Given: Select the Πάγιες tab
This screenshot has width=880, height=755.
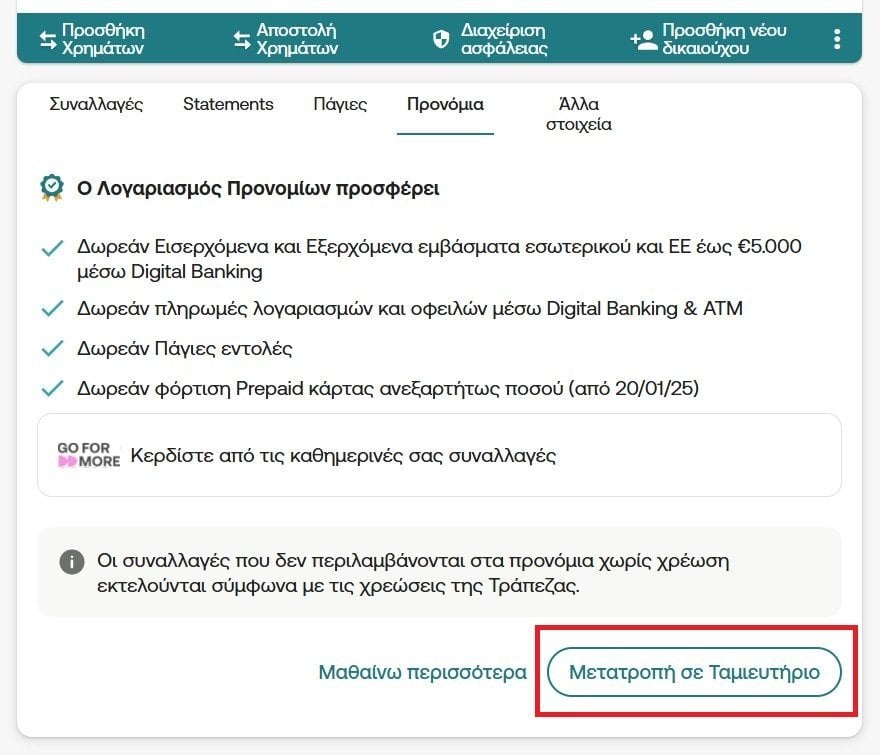Looking at the screenshot, I should [340, 104].
